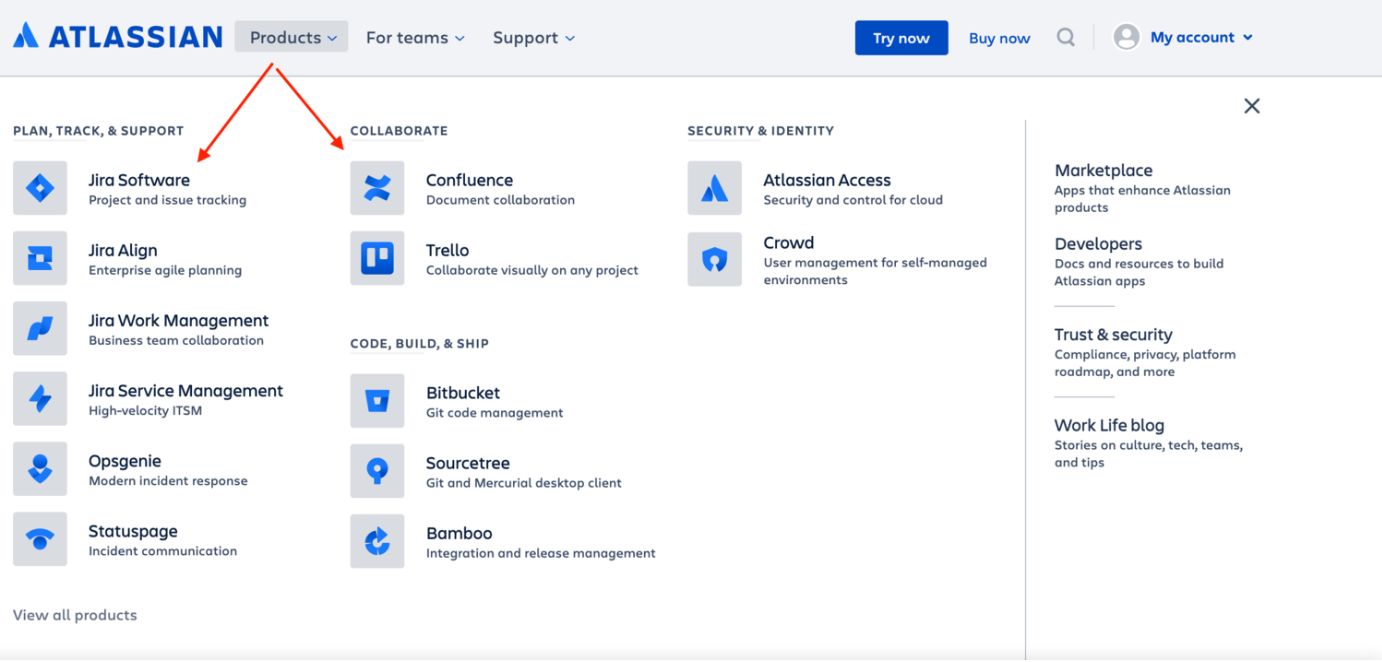
Task: Open Trust & security link
Action: coord(1113,334)
